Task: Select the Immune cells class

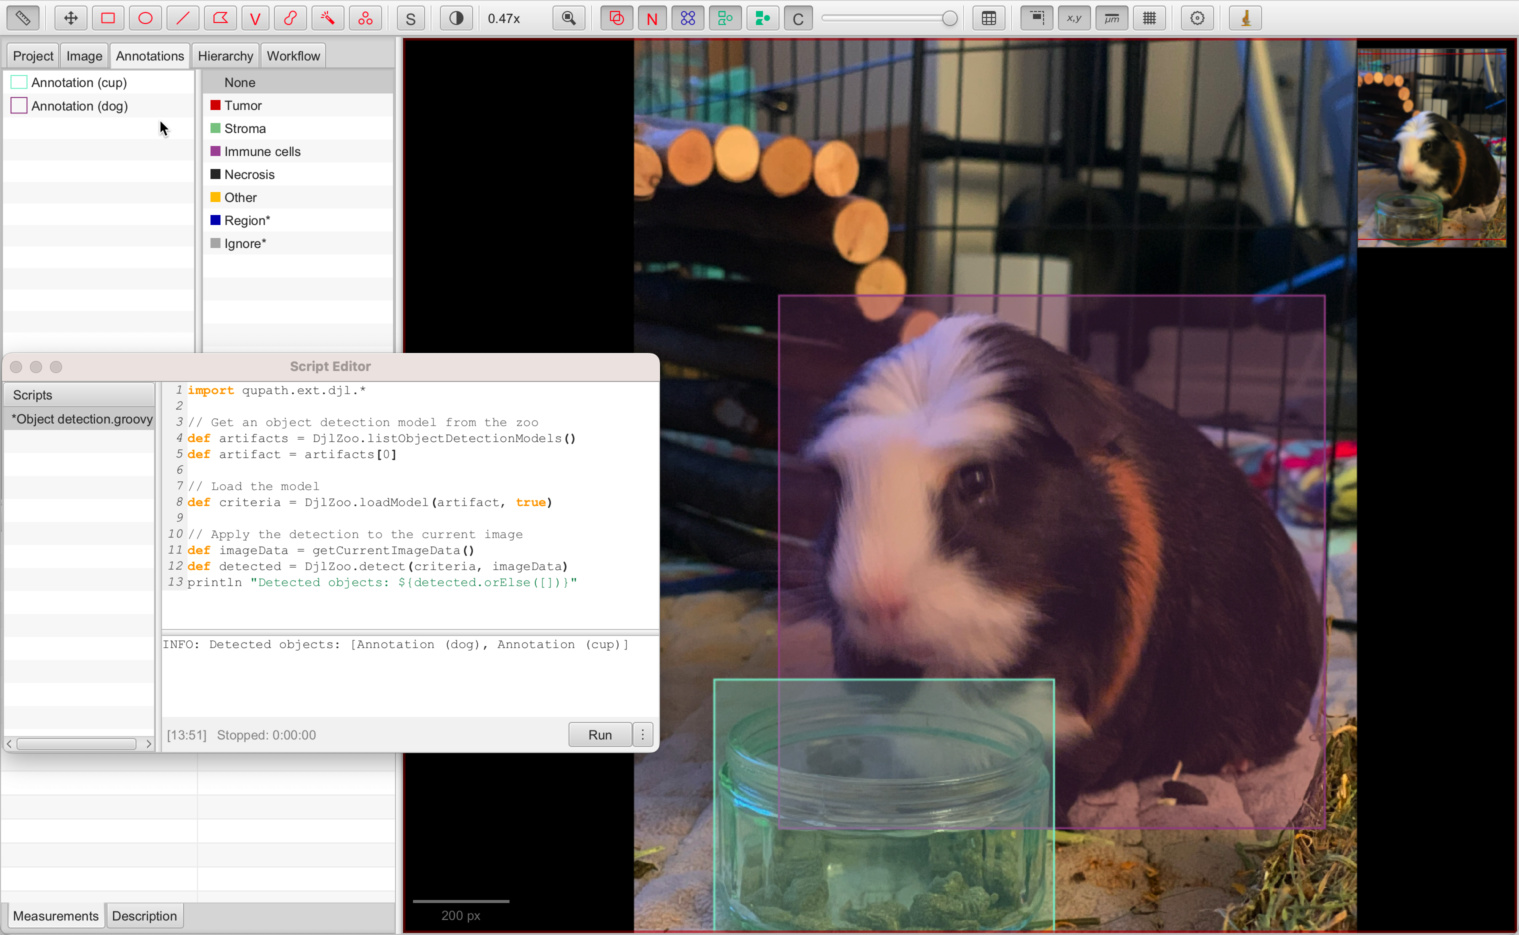Action: pyautogui.click(x=298, y=151)
